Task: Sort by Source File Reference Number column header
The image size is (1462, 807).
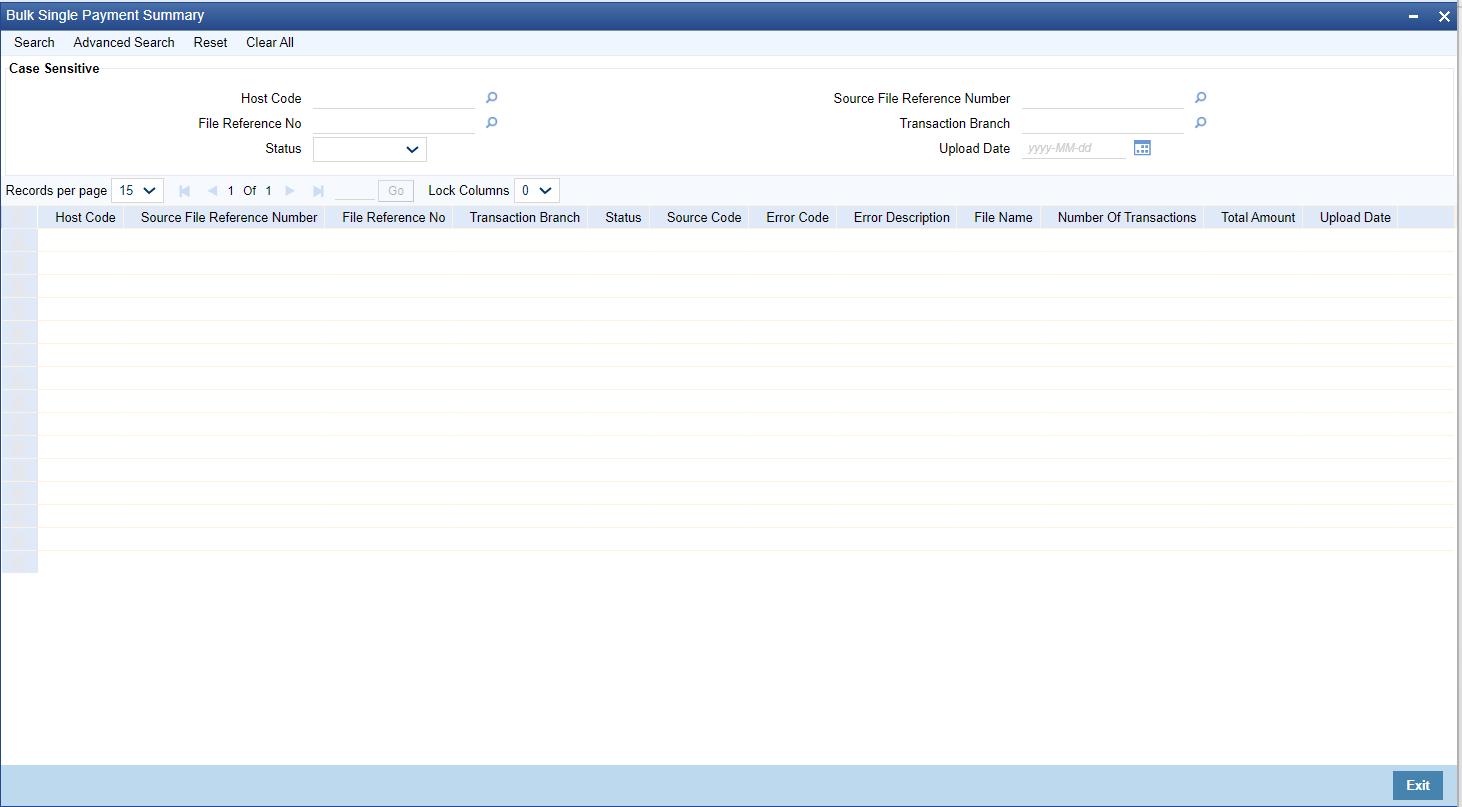Action: tap(229, 217)
